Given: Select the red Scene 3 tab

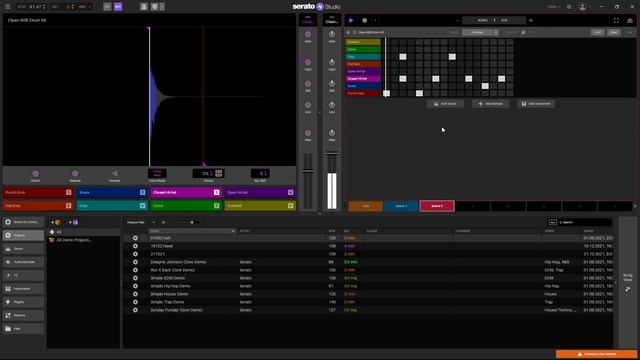Looking at the screenshot, I should 437,206.
